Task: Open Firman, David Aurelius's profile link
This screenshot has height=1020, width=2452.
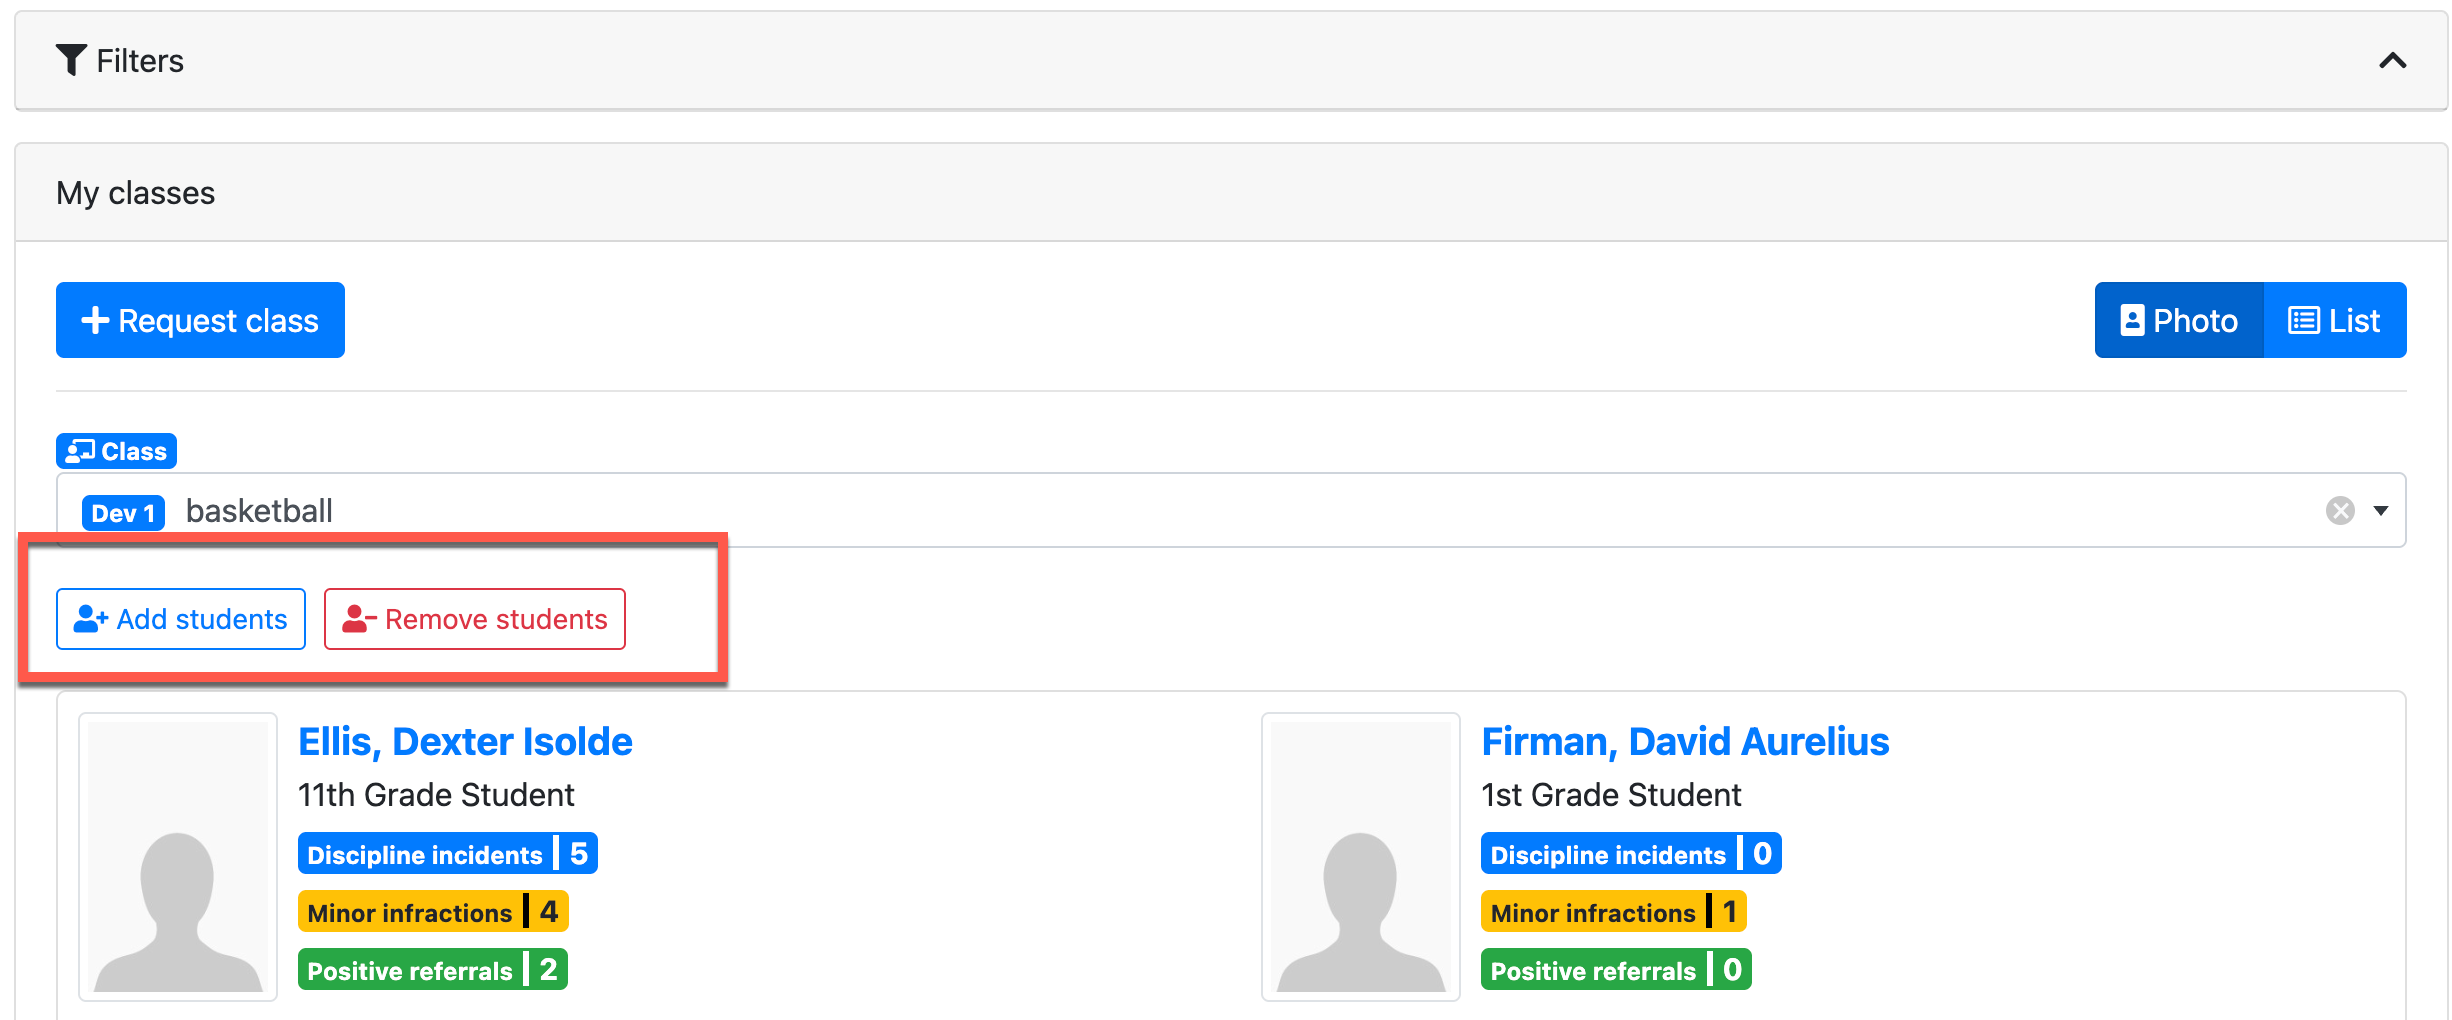Action: pyautogui.click(x=1685, y=742)
